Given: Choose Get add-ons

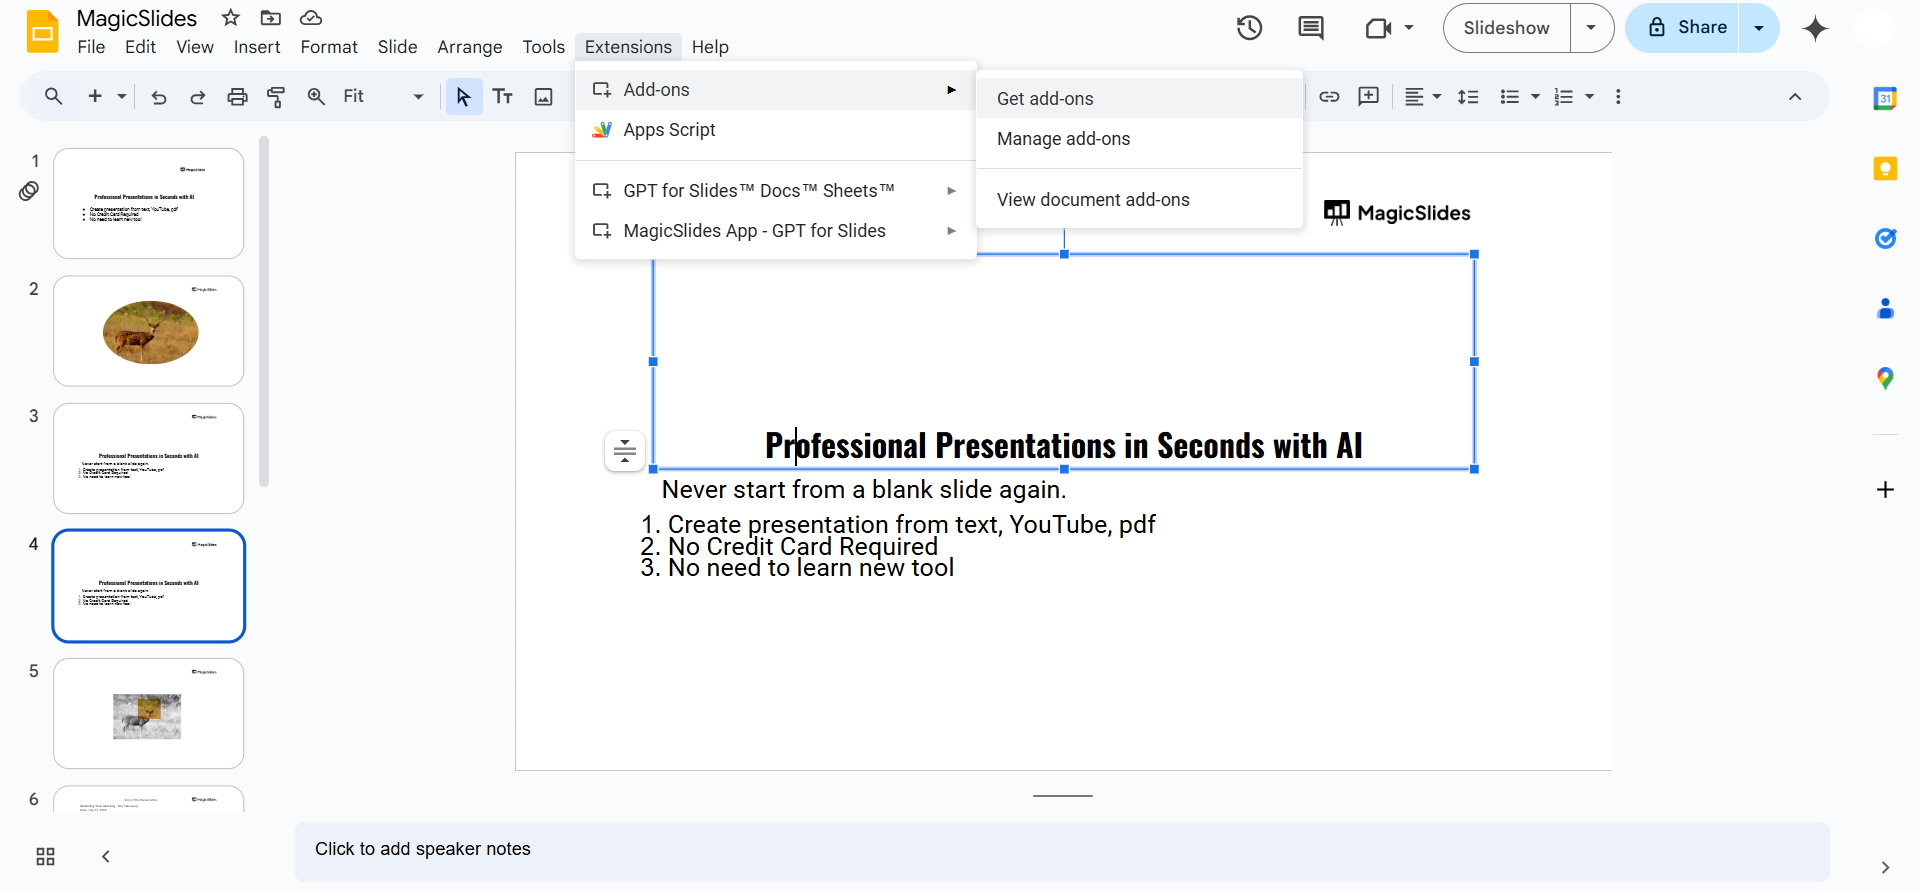Looking at the screenshot, I should (x=1140, y=98).
